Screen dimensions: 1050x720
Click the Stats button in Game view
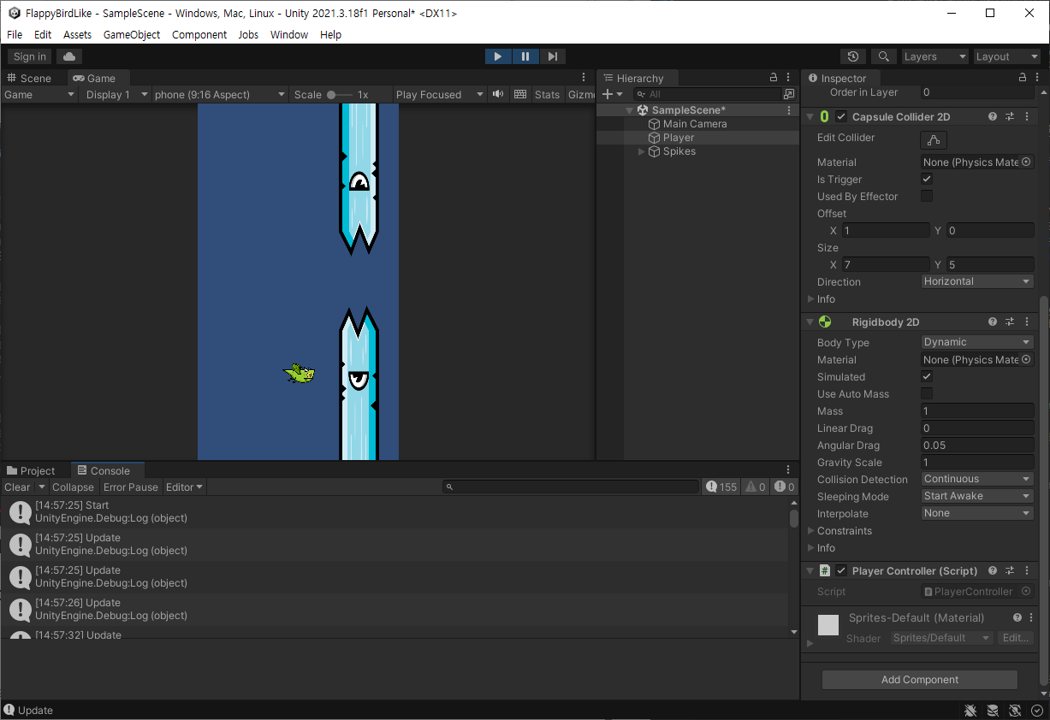[546, 94]
